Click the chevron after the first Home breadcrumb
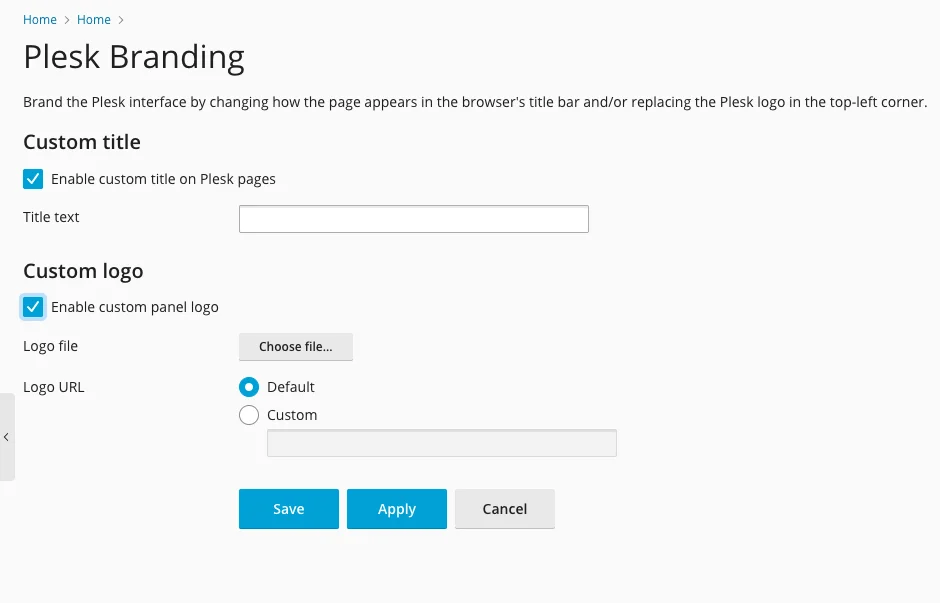The height and width of the screenshot is (603, 940). point(64,19)
